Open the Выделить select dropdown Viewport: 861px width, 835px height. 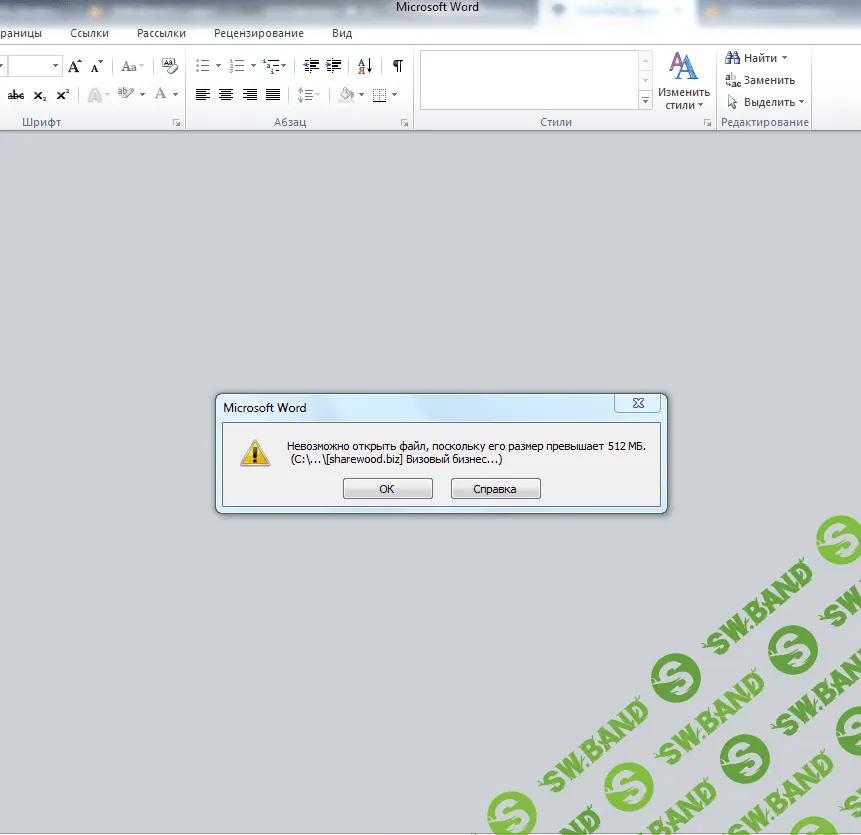point(767,102)
